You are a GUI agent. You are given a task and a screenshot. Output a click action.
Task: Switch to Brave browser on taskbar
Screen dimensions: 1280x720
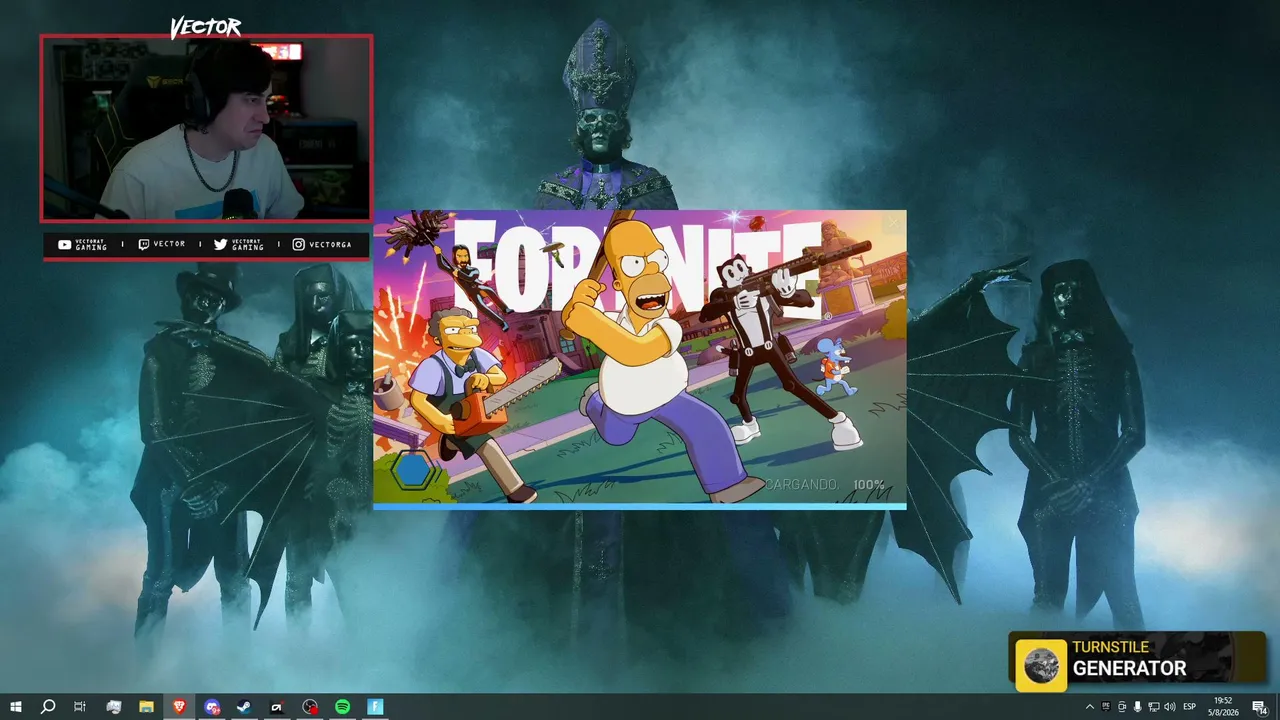tap(179, 707)
